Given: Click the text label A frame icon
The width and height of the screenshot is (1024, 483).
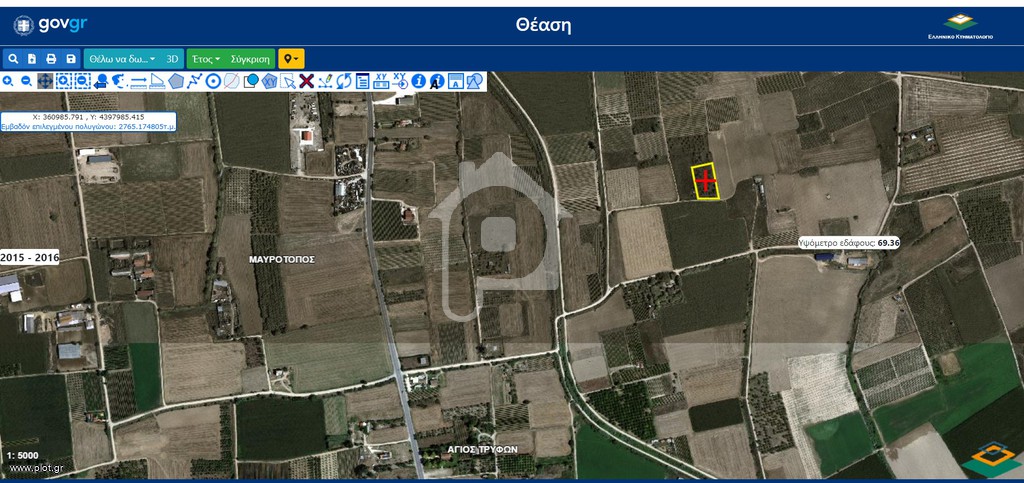Looking at the screenshot, I should coord(456,81).
